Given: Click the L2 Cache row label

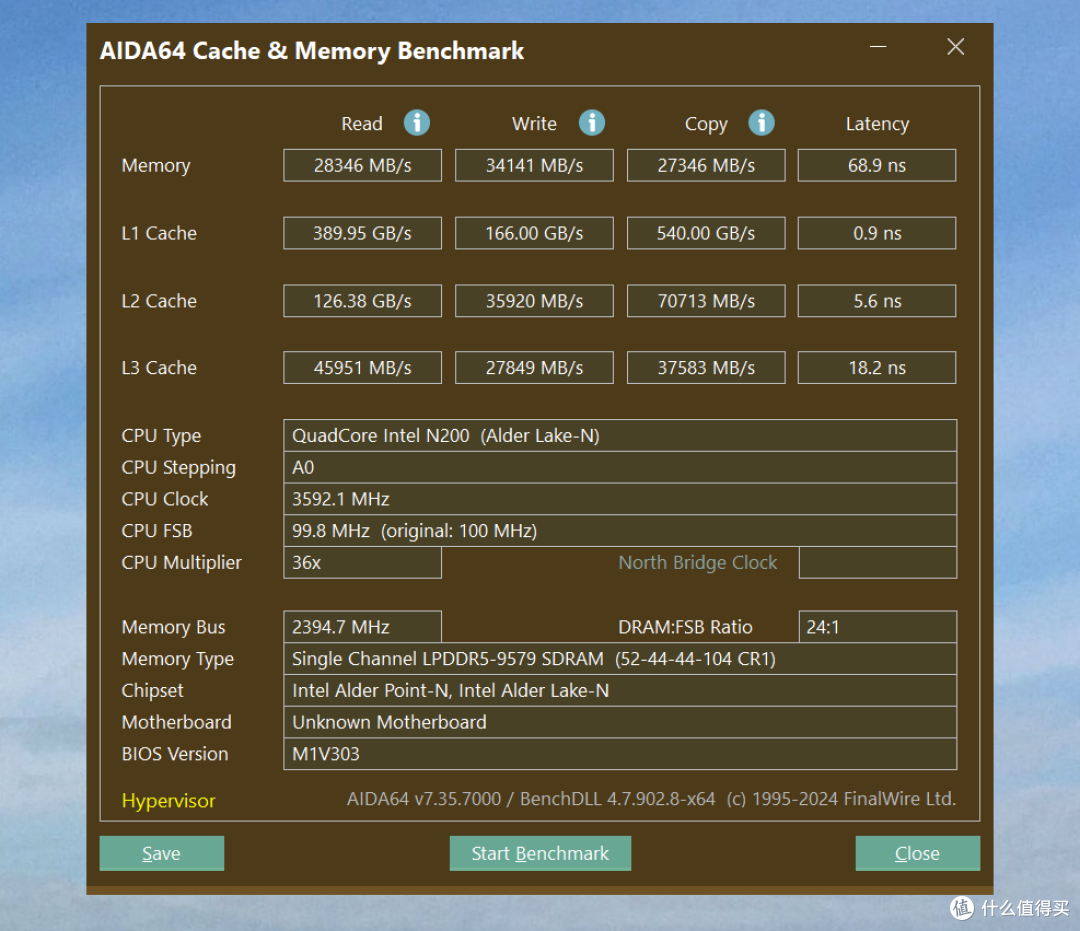Looking at the screenshot, I should tap(159, 301).
